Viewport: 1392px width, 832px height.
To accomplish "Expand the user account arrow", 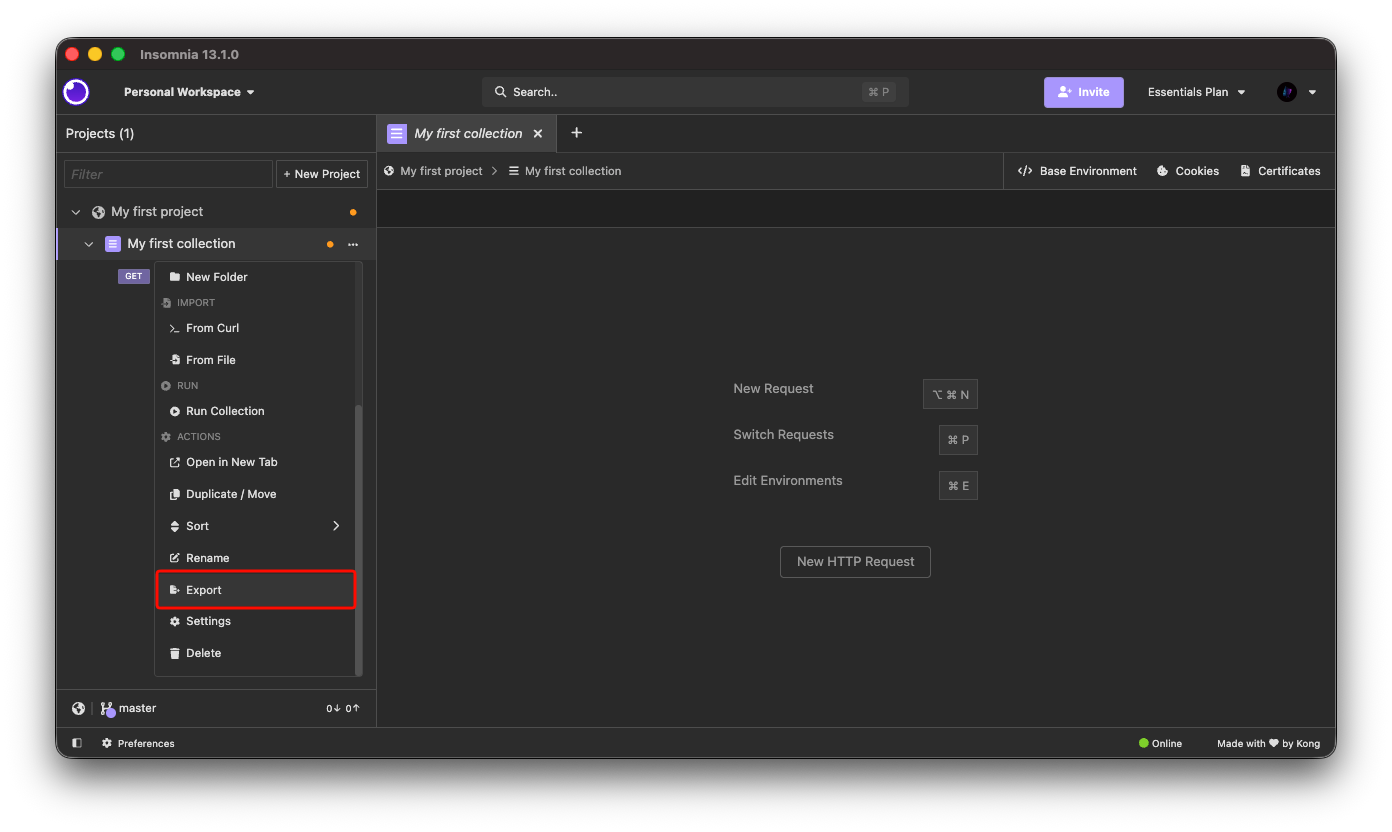I will coord(1312,92).
